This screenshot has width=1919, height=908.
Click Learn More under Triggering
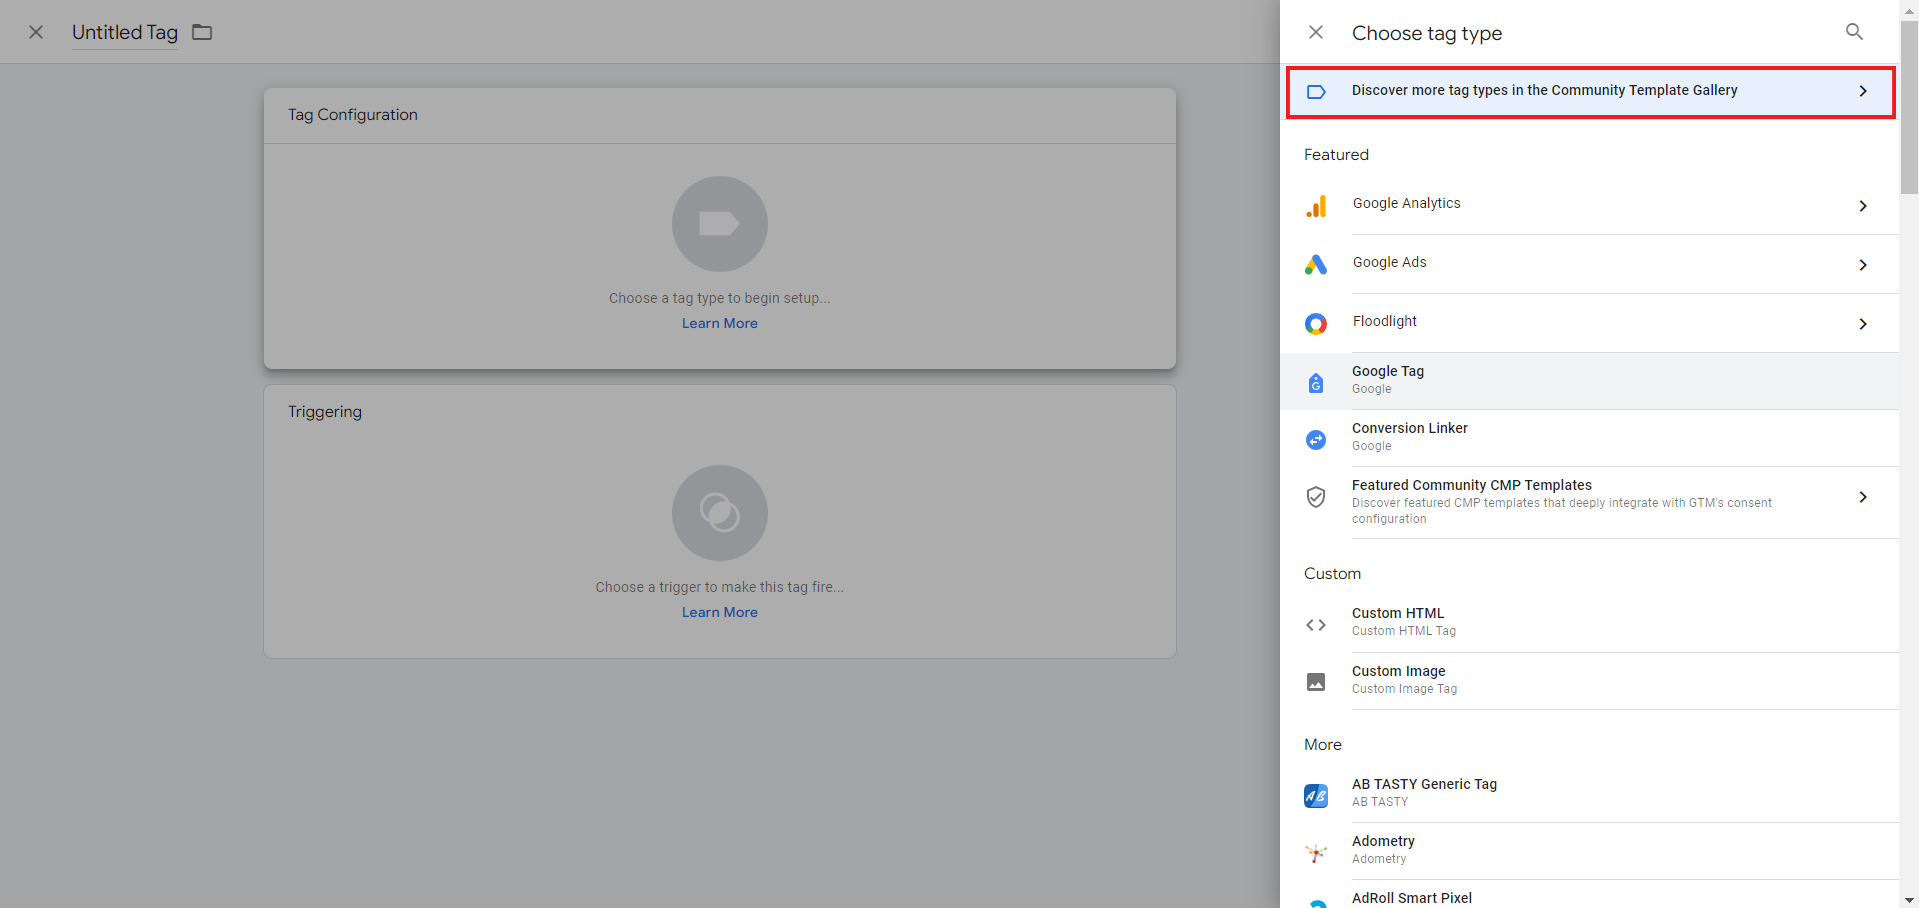pyautogui.click(x=719, y=612)
